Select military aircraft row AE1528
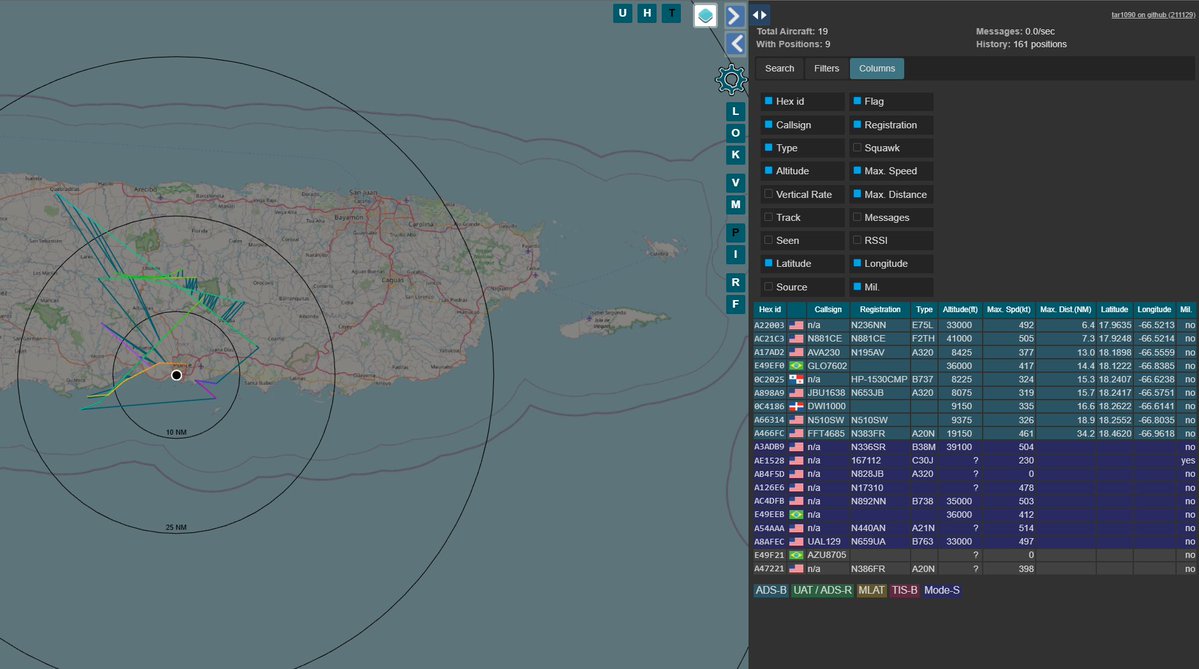1199x669 pixels. [x=975, y=460]
